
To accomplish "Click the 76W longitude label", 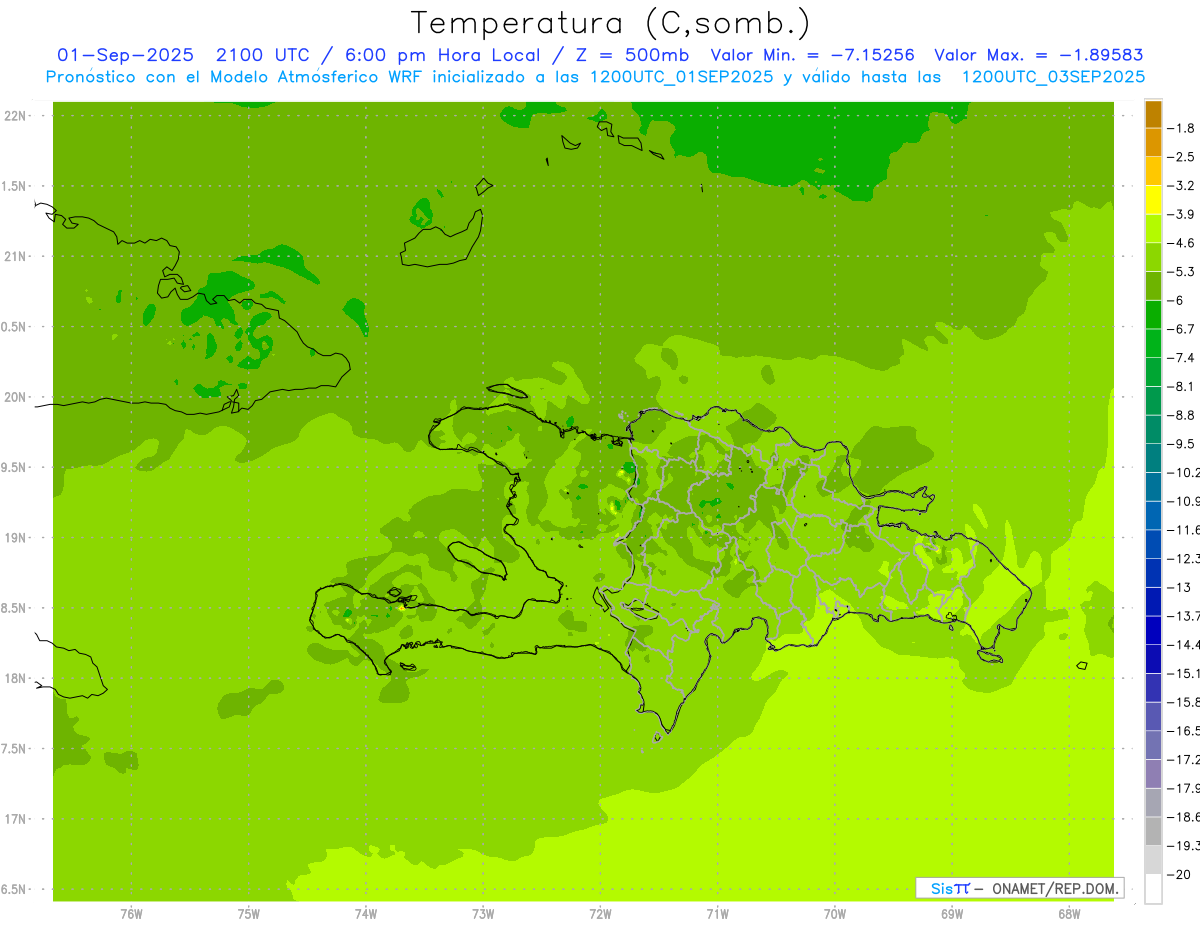I will tap(131, 913).
